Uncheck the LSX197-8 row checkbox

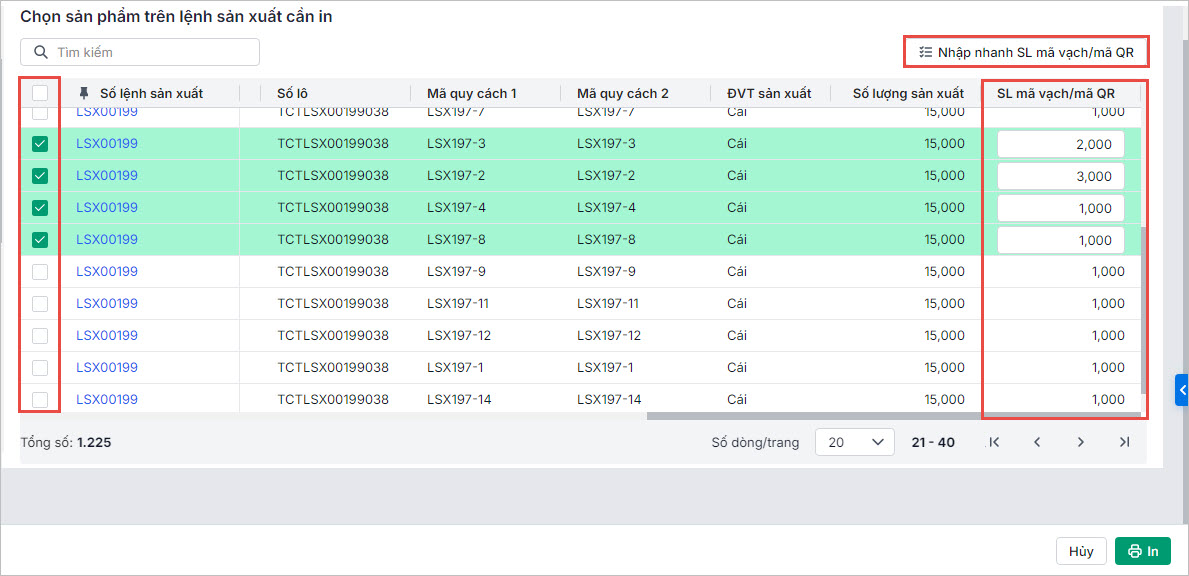pyautogui.click(x=40, y=239)
